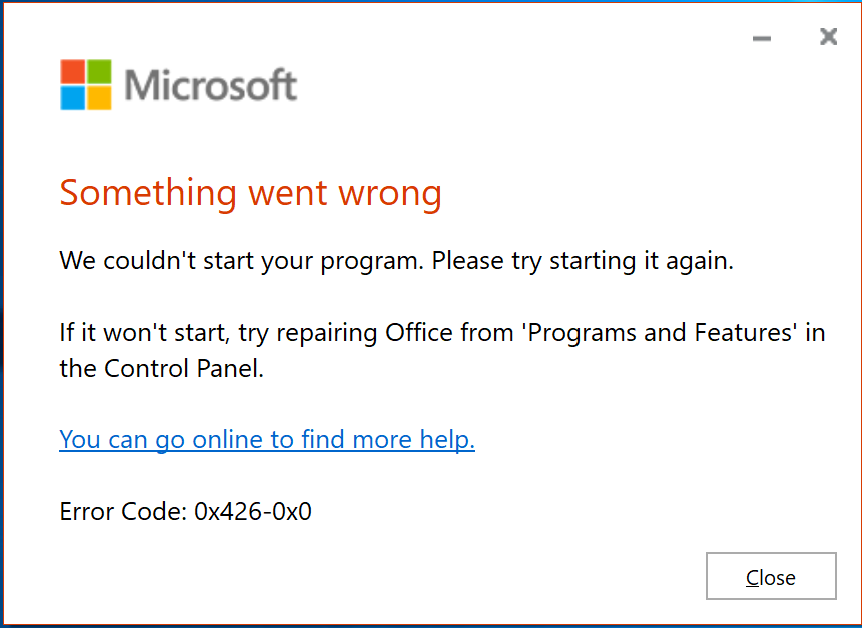Click the red square of the Microsoft logo

pyautogui.click(x=73, y=71)
